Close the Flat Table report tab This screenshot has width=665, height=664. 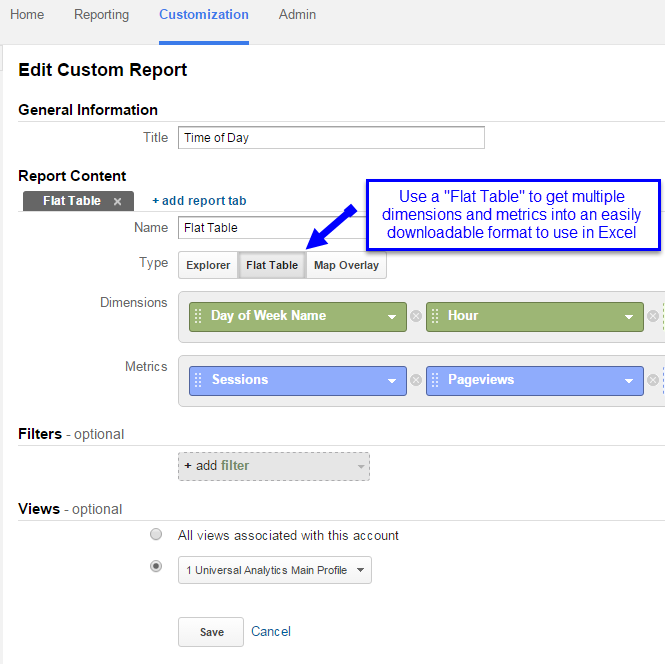point(117,201)
